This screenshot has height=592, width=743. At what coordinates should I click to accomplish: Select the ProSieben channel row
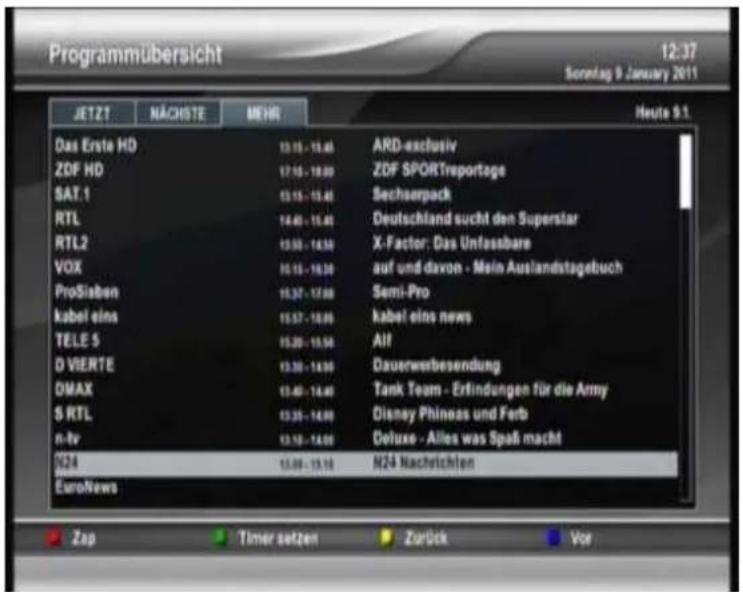pos(365,292)
